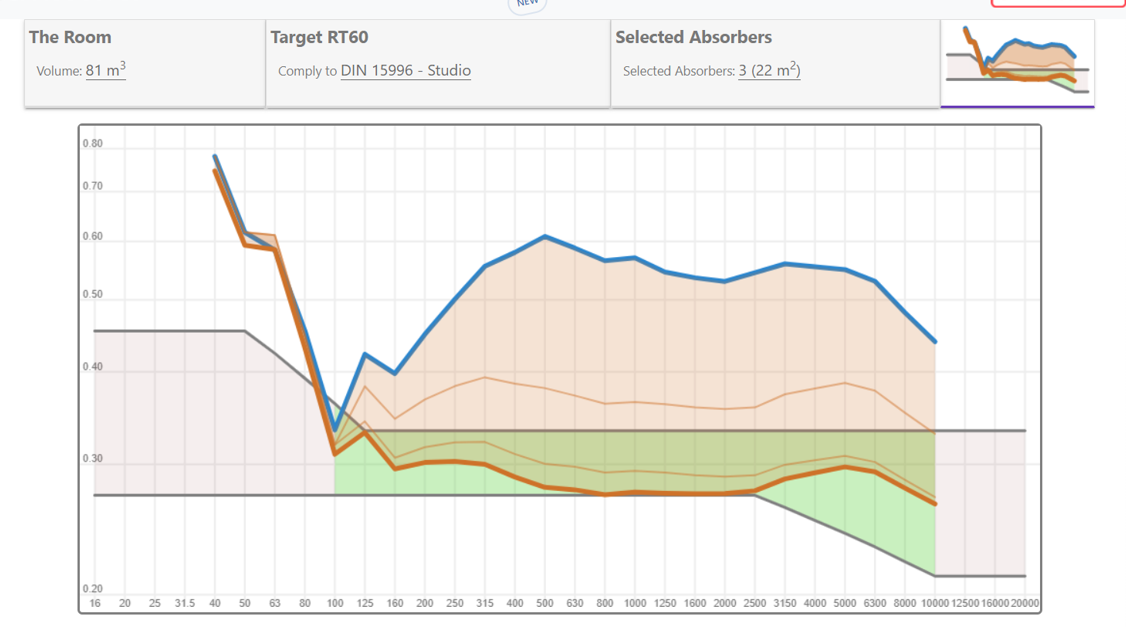This screenshot has width=1126, height=627.
Task: Click the 0.30 y-axis label
Action: pyautogui.click(x=92, y=460)
